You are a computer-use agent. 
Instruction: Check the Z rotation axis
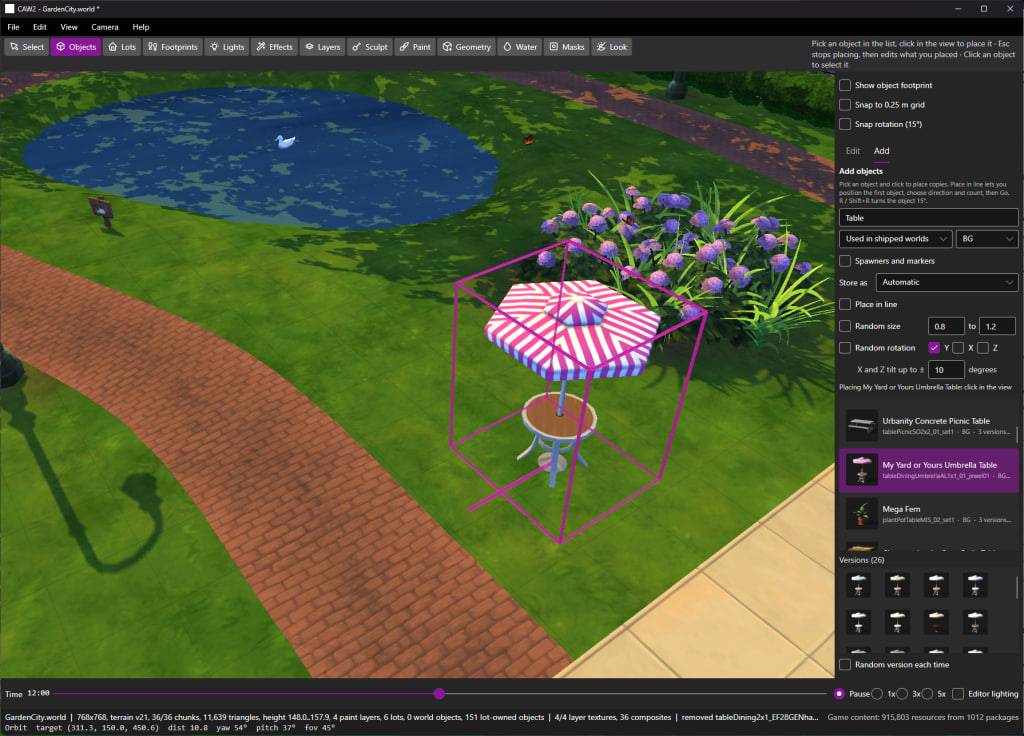click(x=983, y=348)
